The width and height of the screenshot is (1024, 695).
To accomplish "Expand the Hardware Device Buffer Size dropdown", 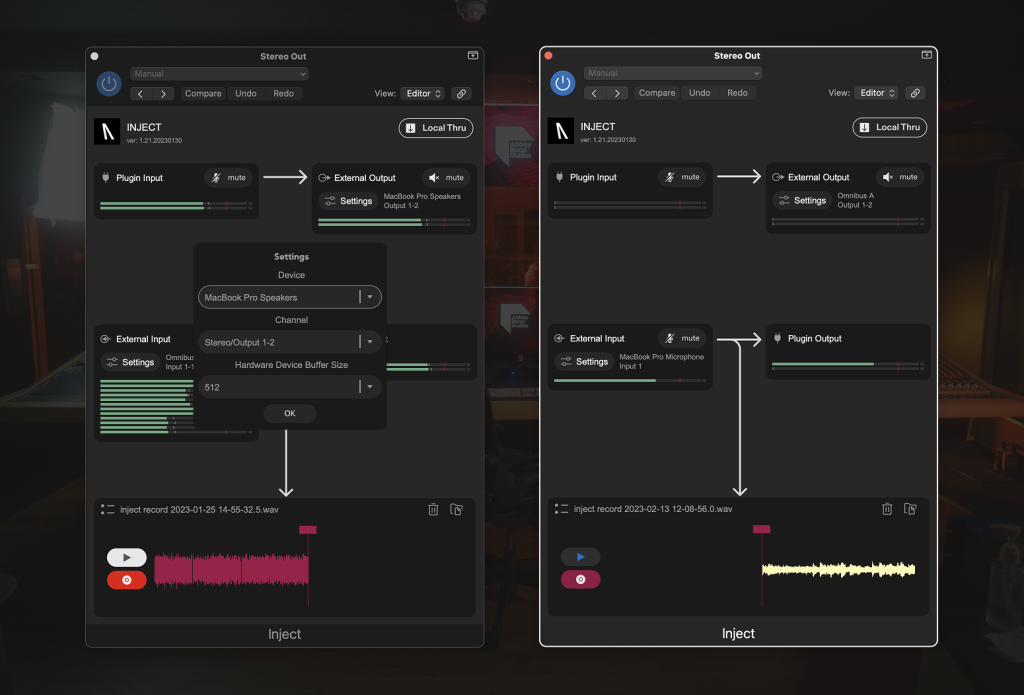I will click(289, 387).
